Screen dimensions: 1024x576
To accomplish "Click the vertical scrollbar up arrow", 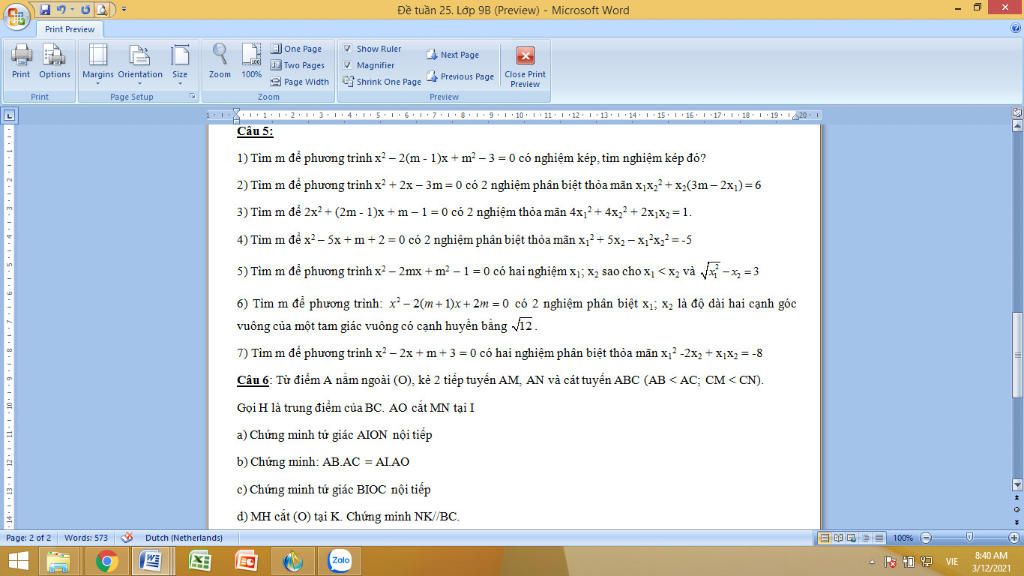I will coord(1017,126).
